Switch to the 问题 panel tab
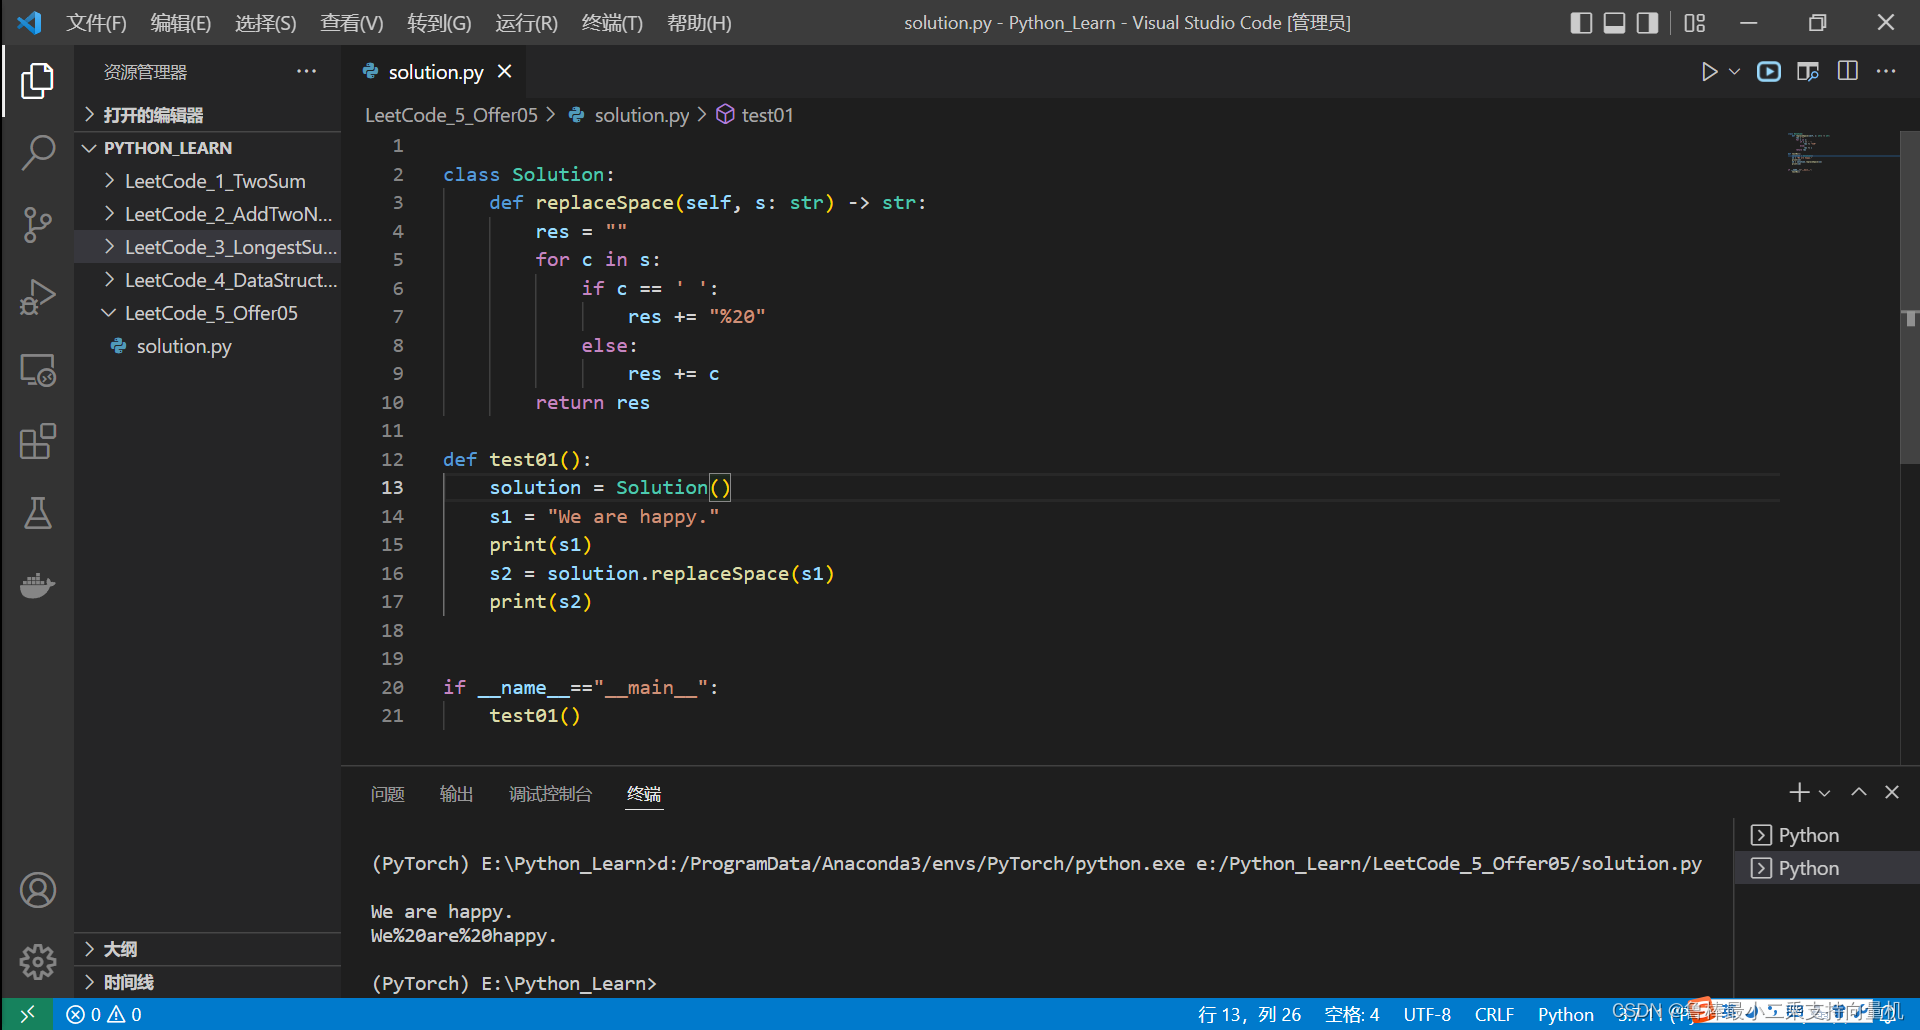This screenshot has width=1920, height=1030. tap(388, 794)
